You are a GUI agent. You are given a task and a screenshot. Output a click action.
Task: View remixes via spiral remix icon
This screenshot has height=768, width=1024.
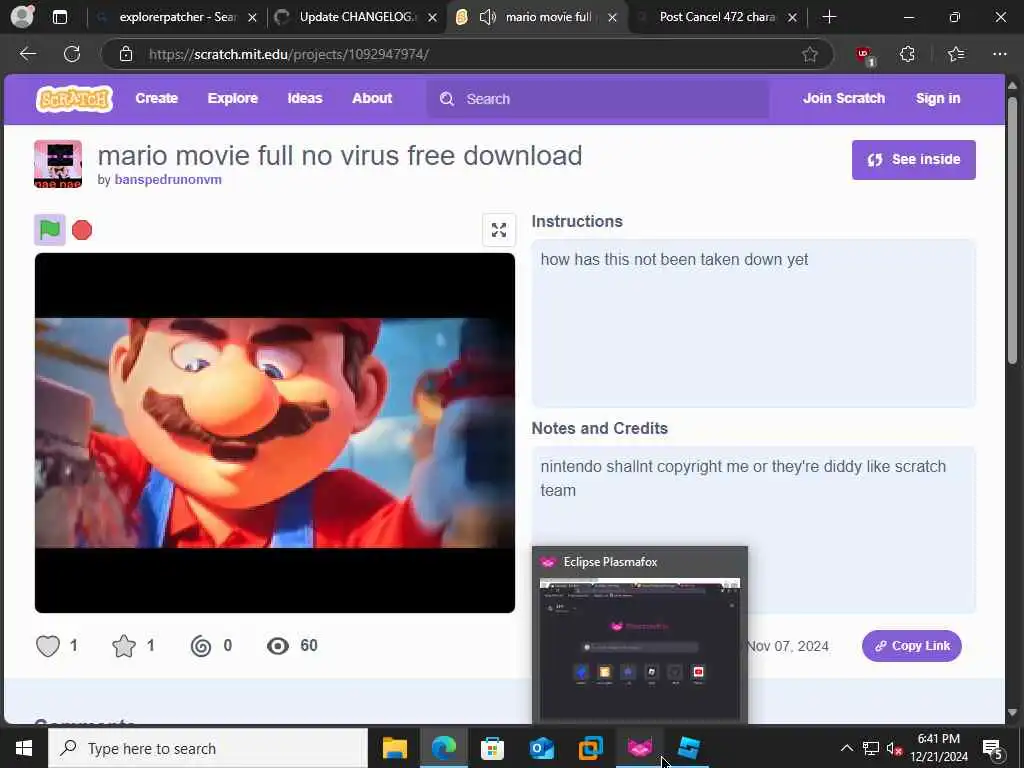click(x=201, y=646)
